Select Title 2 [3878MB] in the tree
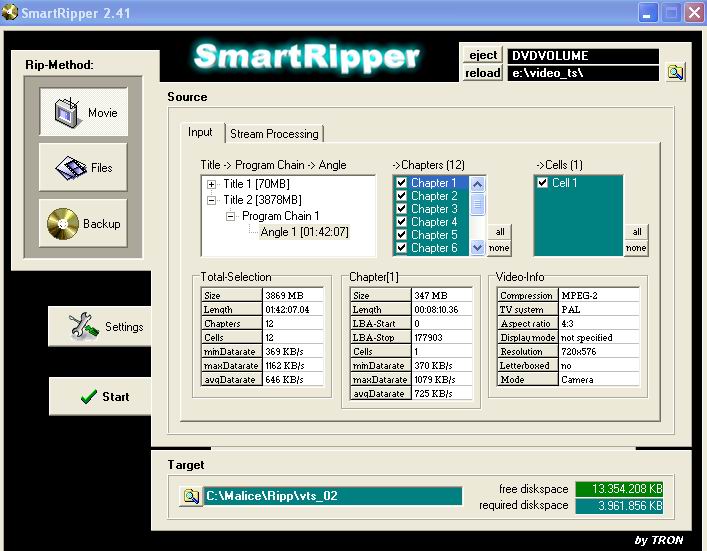The height and width of the screenshot is (551, 707). 262,200
